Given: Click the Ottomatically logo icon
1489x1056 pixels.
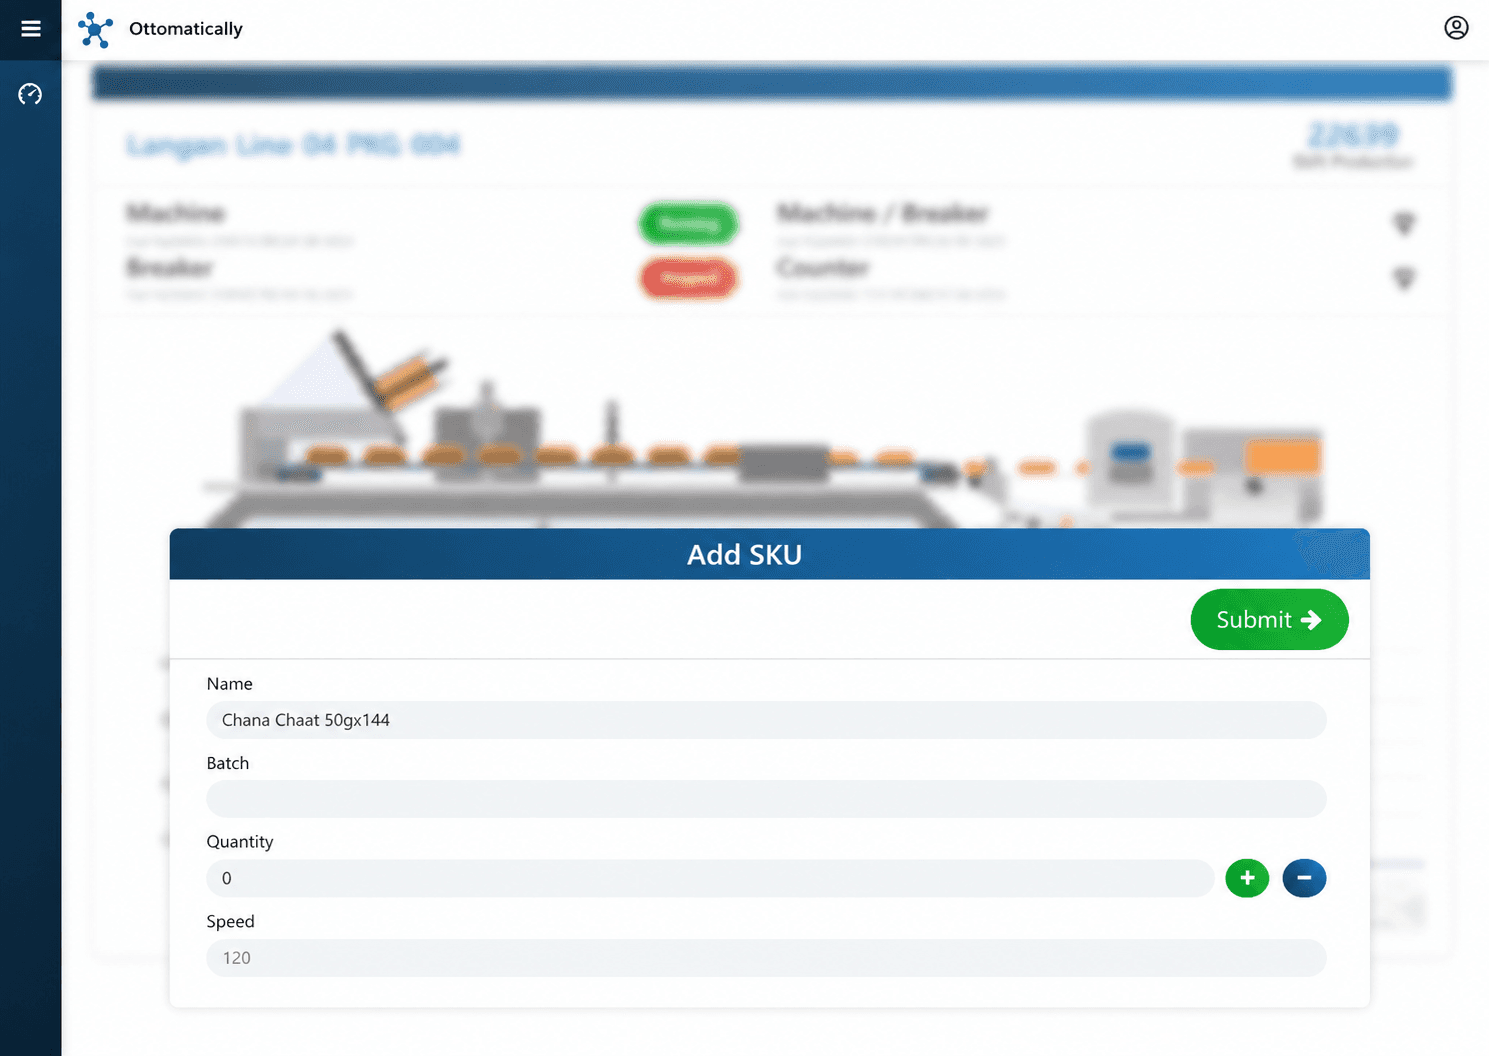Looking at the screenshot, I should point(96,30).
